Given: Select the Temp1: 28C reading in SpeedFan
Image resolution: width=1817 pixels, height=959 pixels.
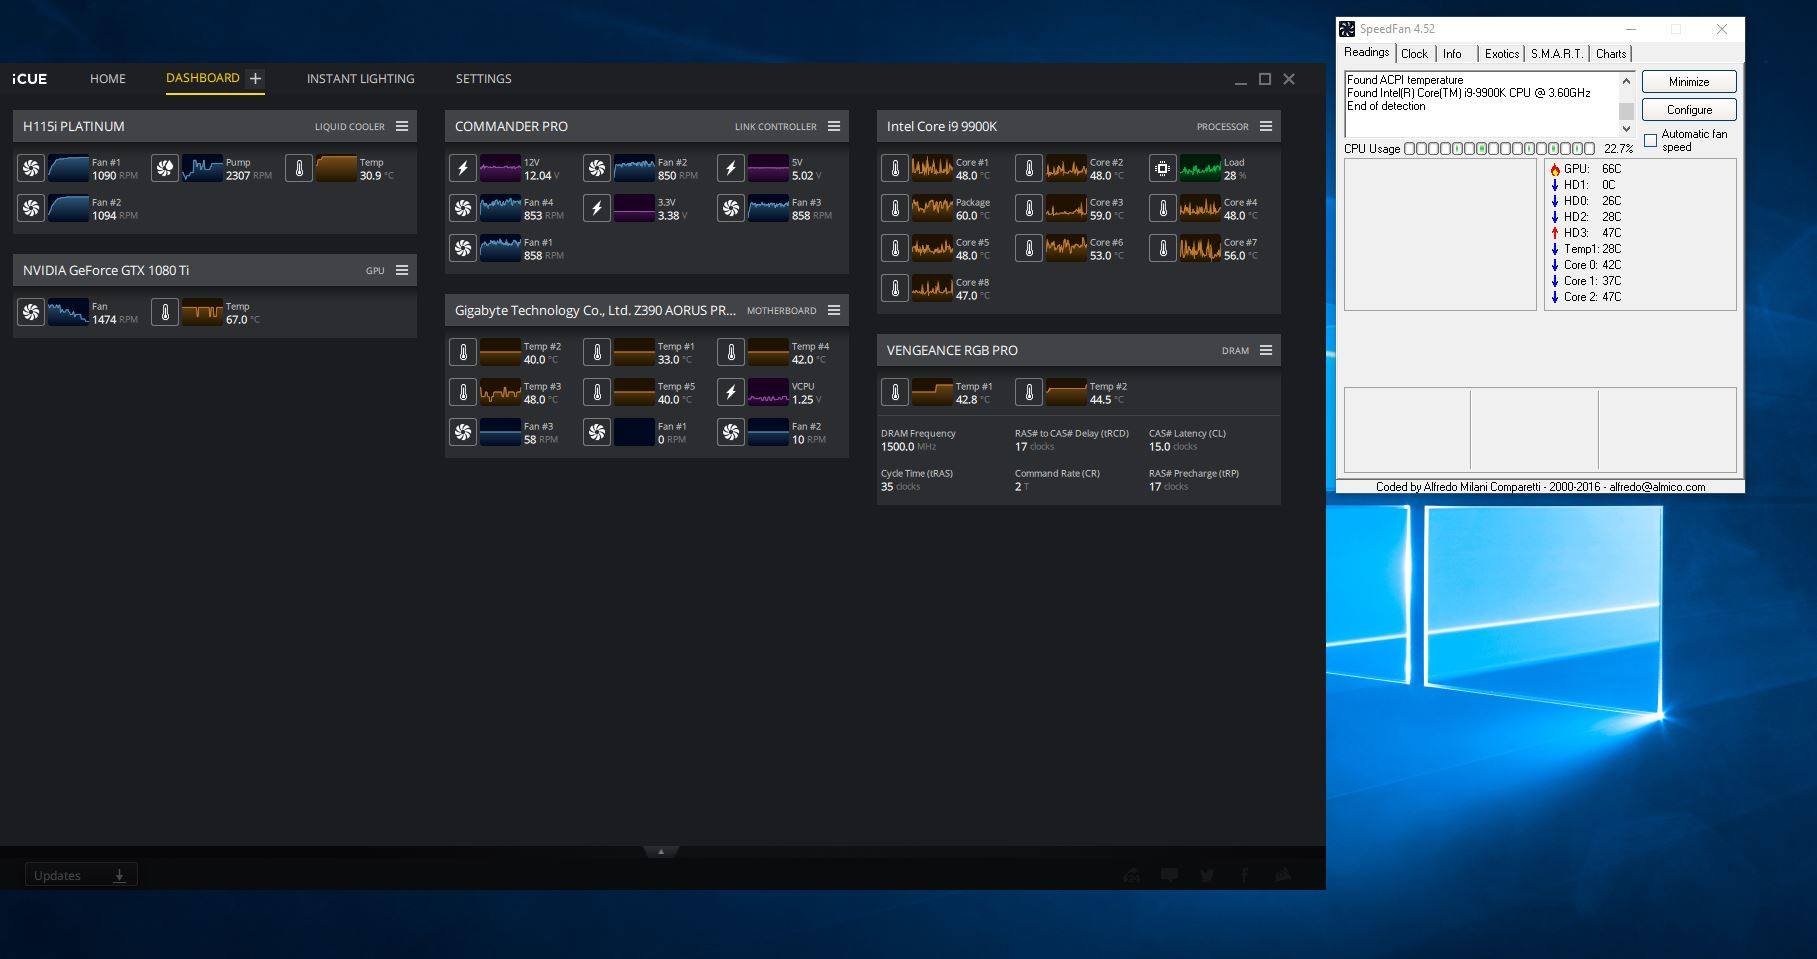Looking at the screenshot, I should pos(1585,249).
